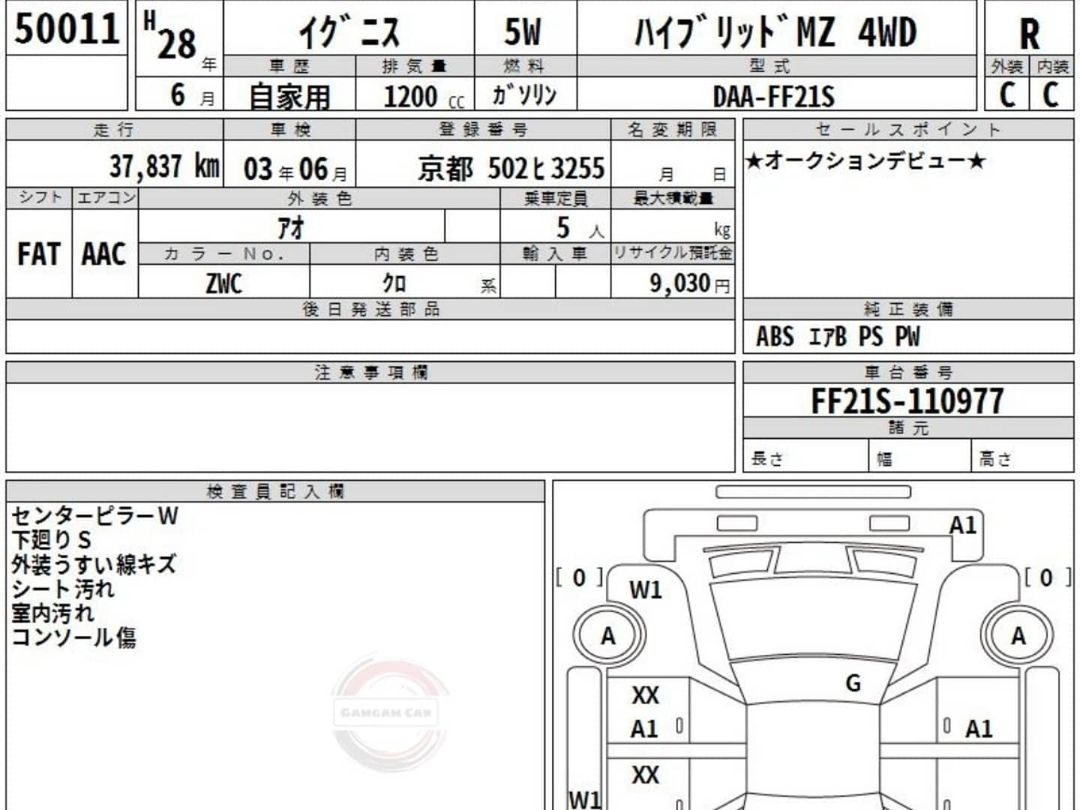Click the note シート汚れ
This screenshot has height=810, width=1080.
pos(63,589)
